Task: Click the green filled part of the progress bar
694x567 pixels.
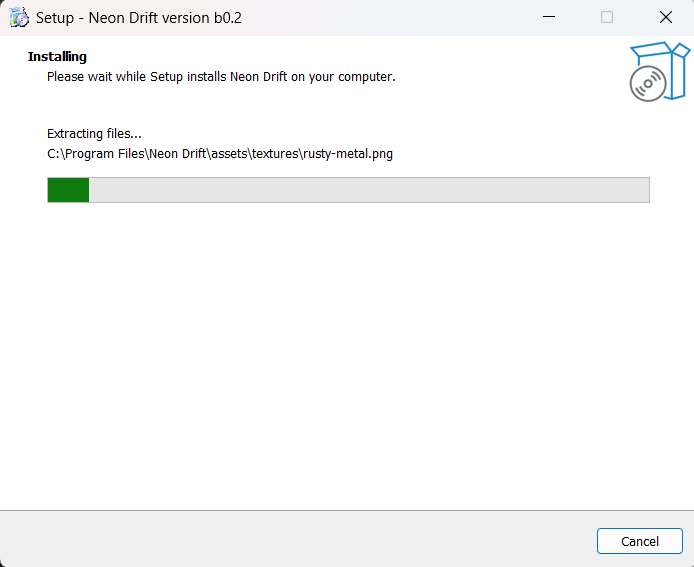Action: coord(68,190)
